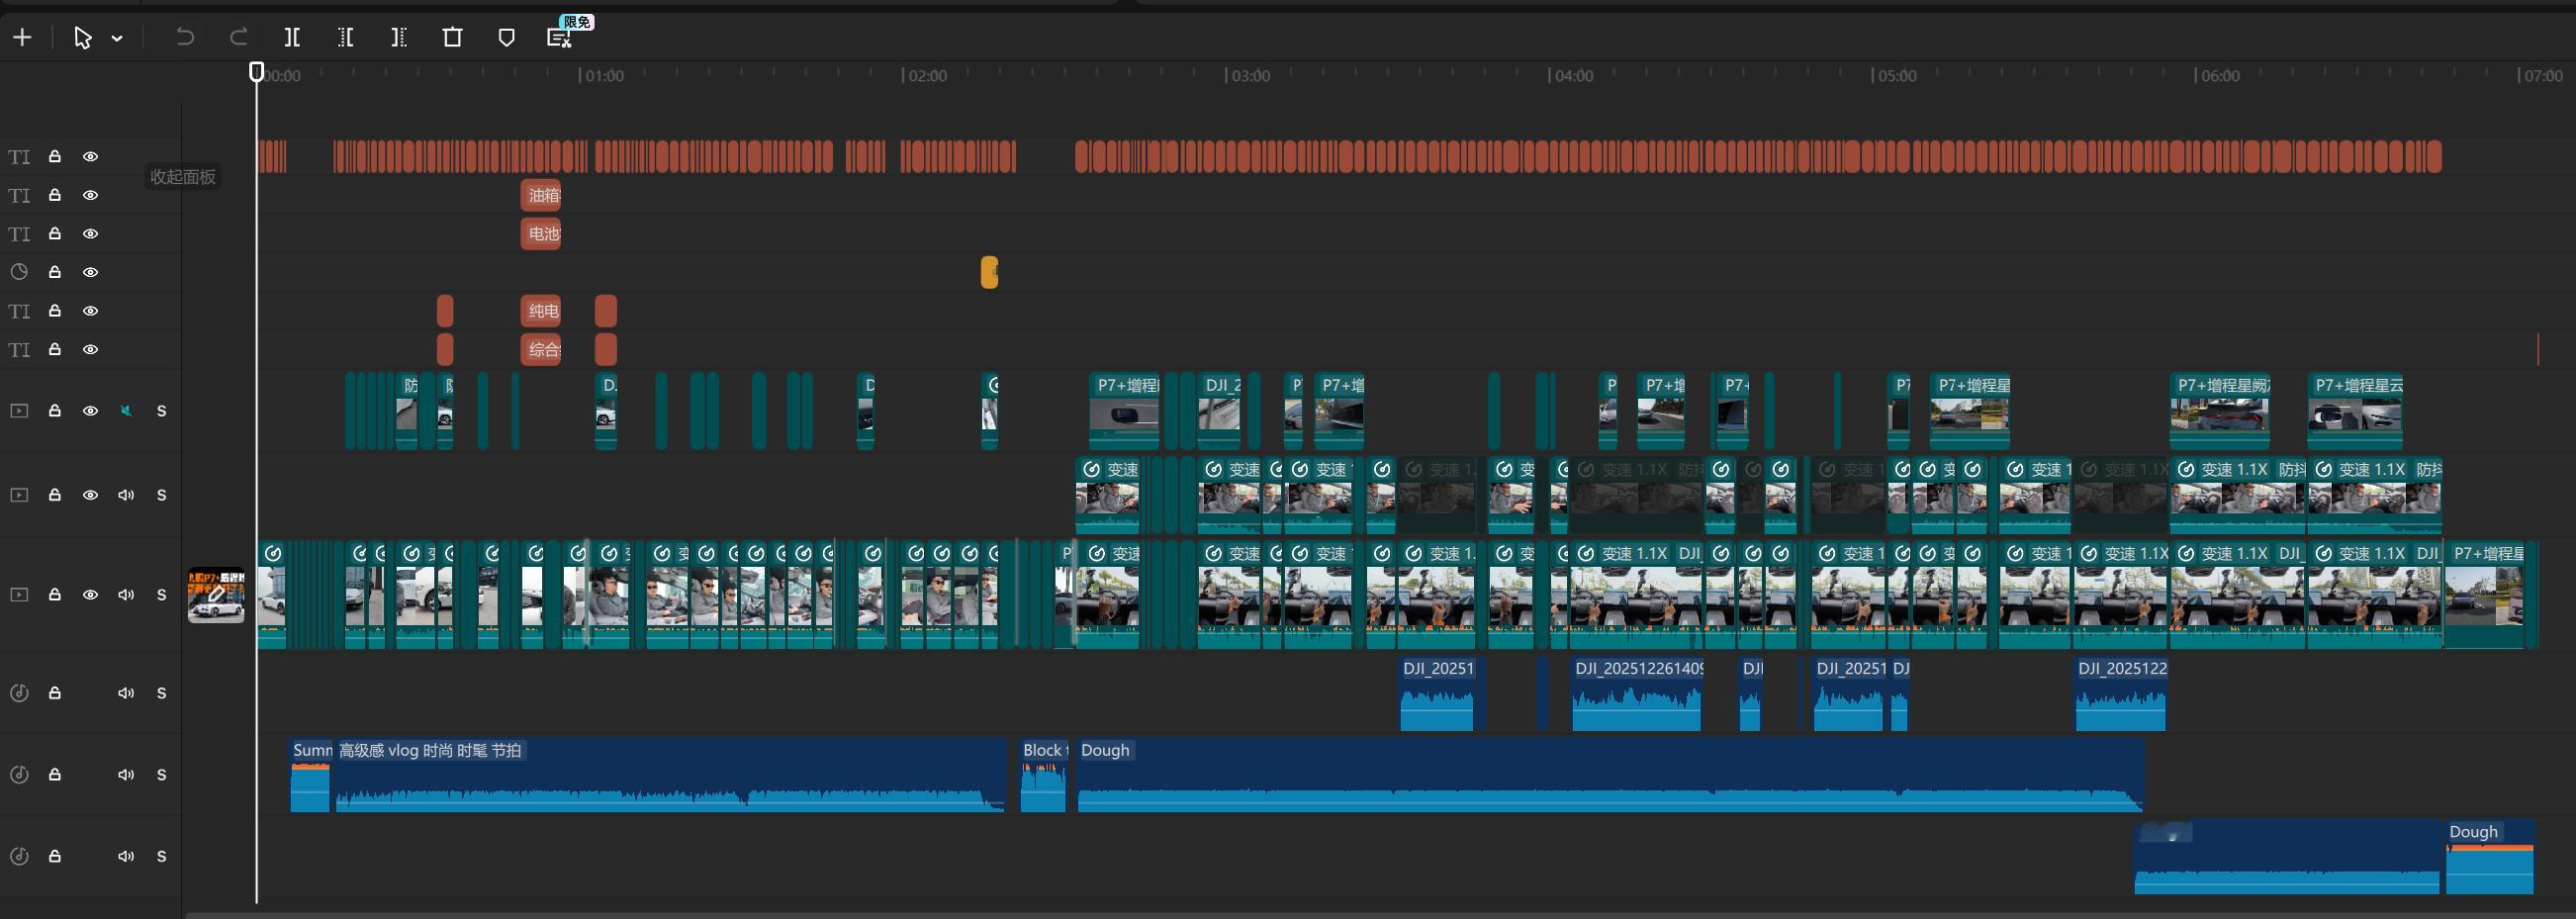
Task: Lock the bottom audio track
Action: coord(55,857)
